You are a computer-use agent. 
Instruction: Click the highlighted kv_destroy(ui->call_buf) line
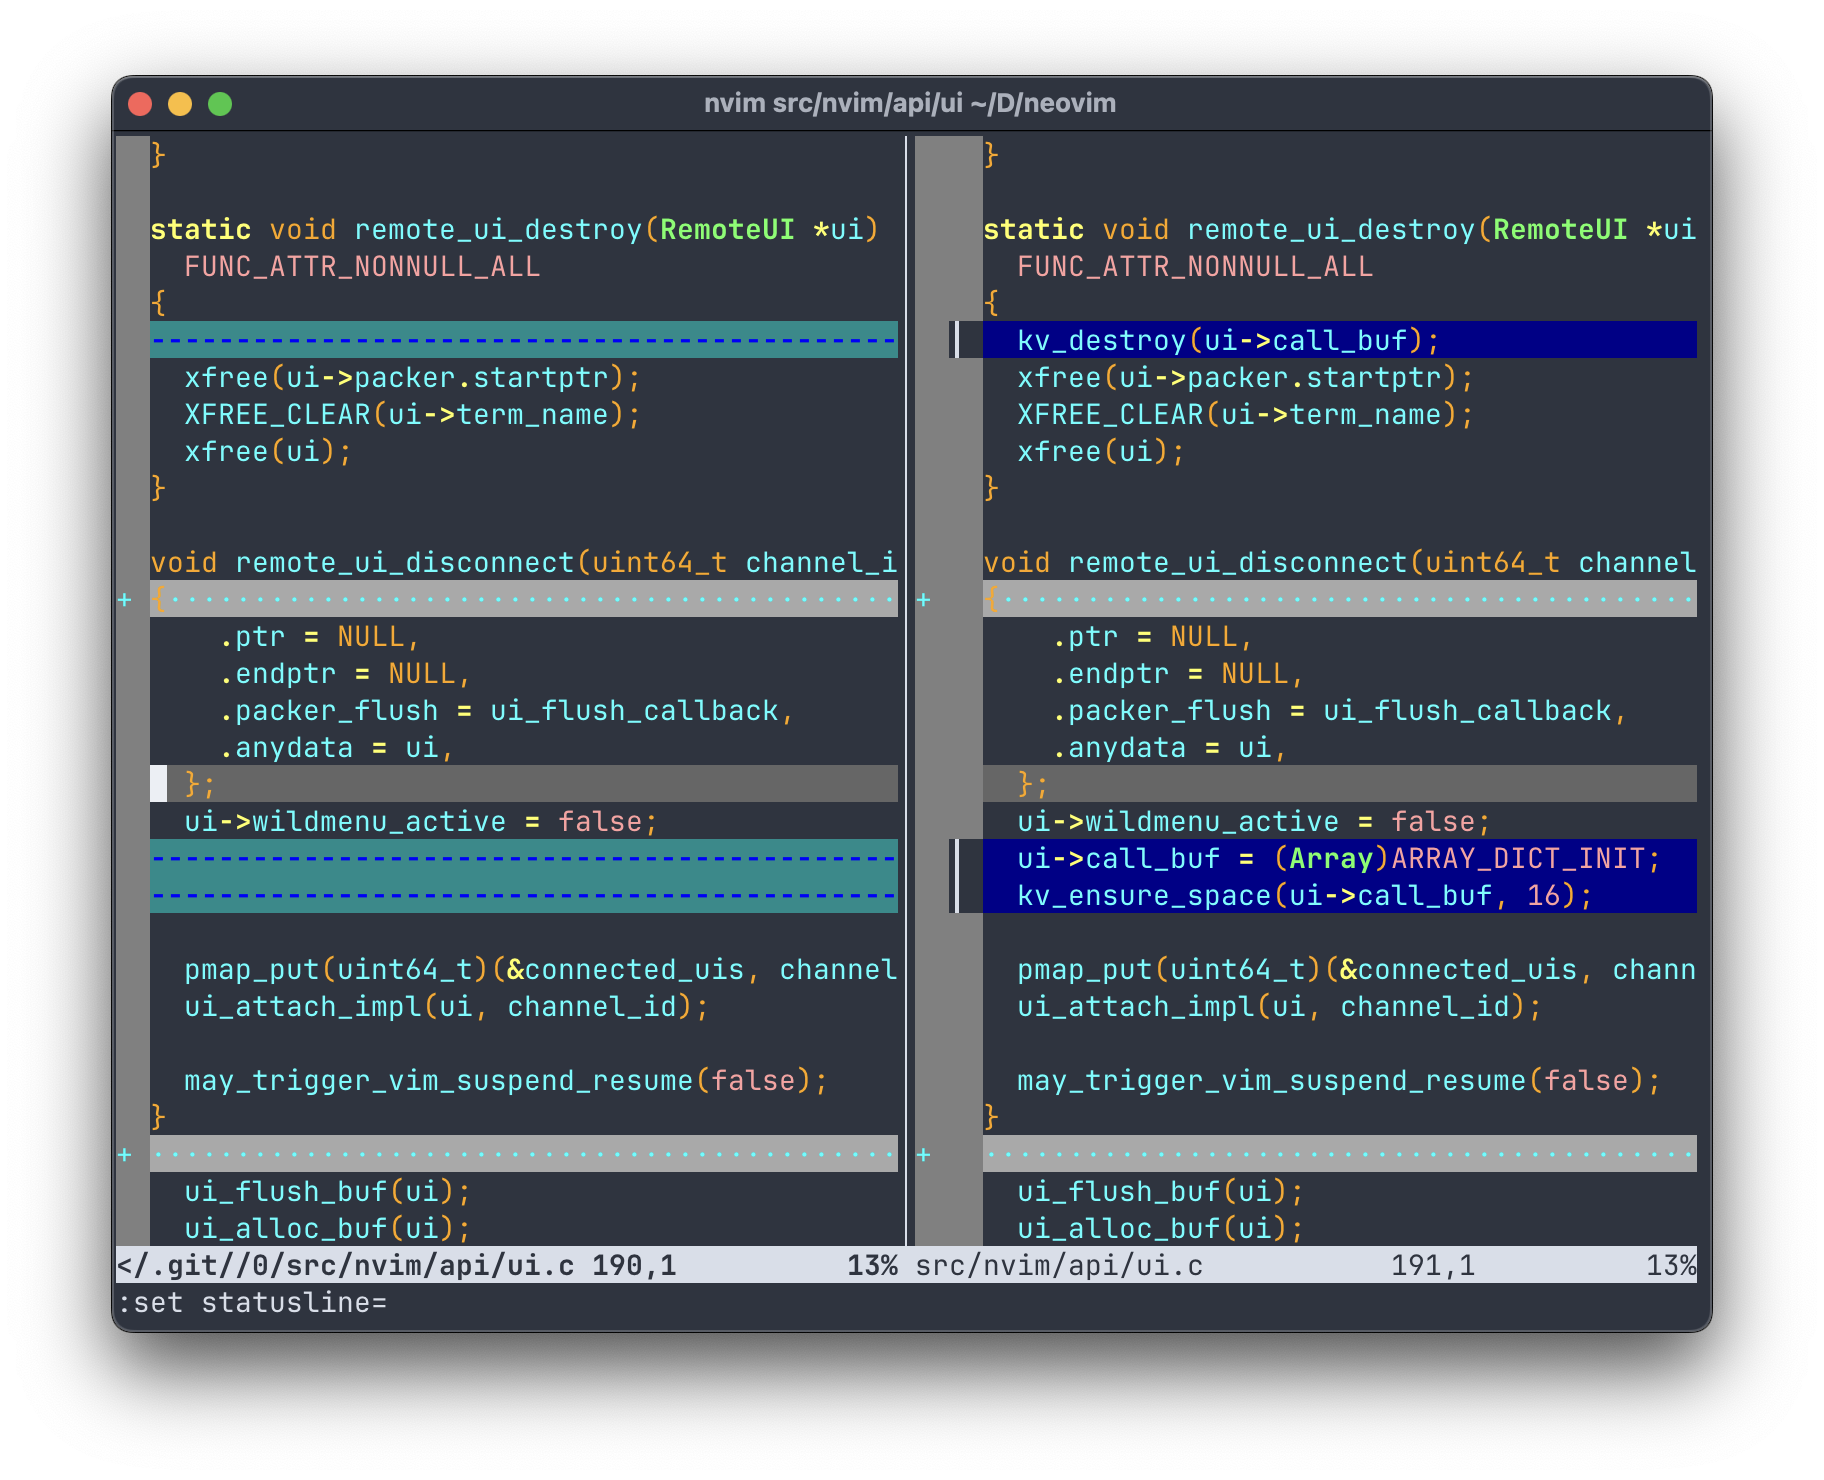coord(1226,339)
